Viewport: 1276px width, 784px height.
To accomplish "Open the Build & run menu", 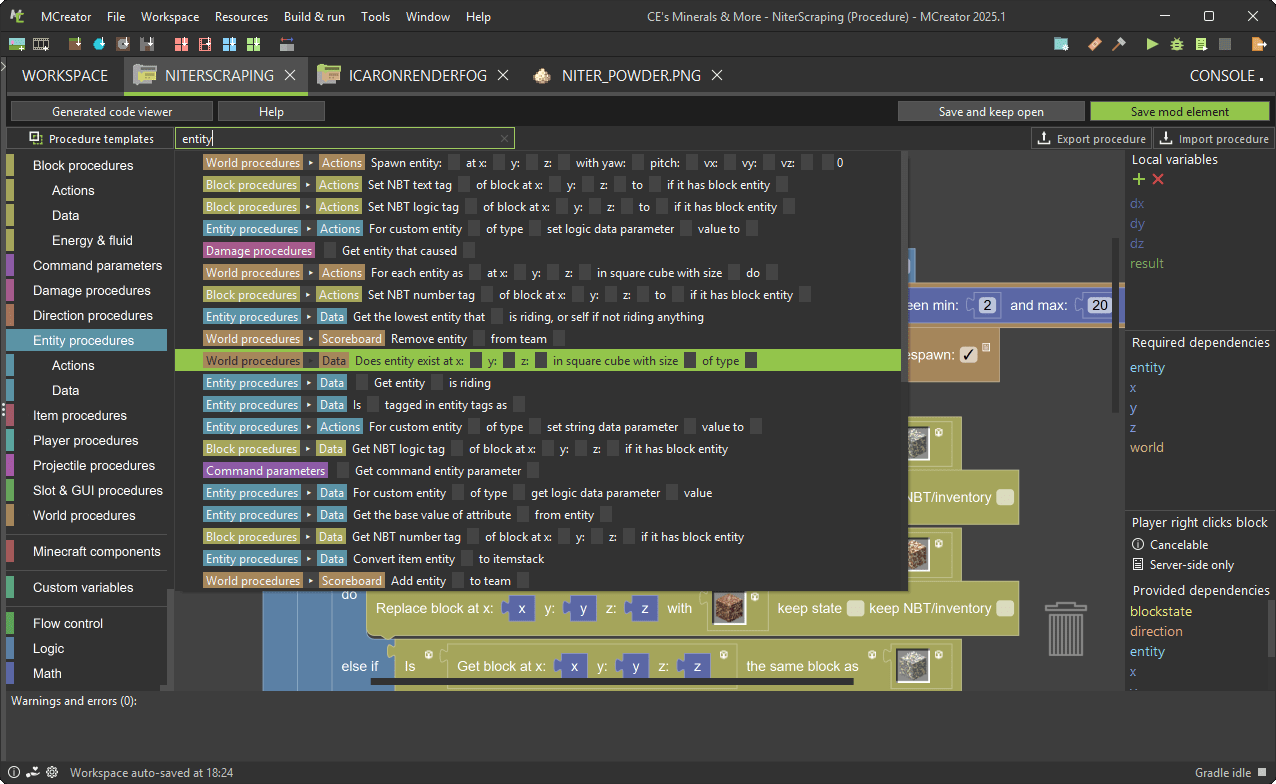I will click(x=314, y=16).
